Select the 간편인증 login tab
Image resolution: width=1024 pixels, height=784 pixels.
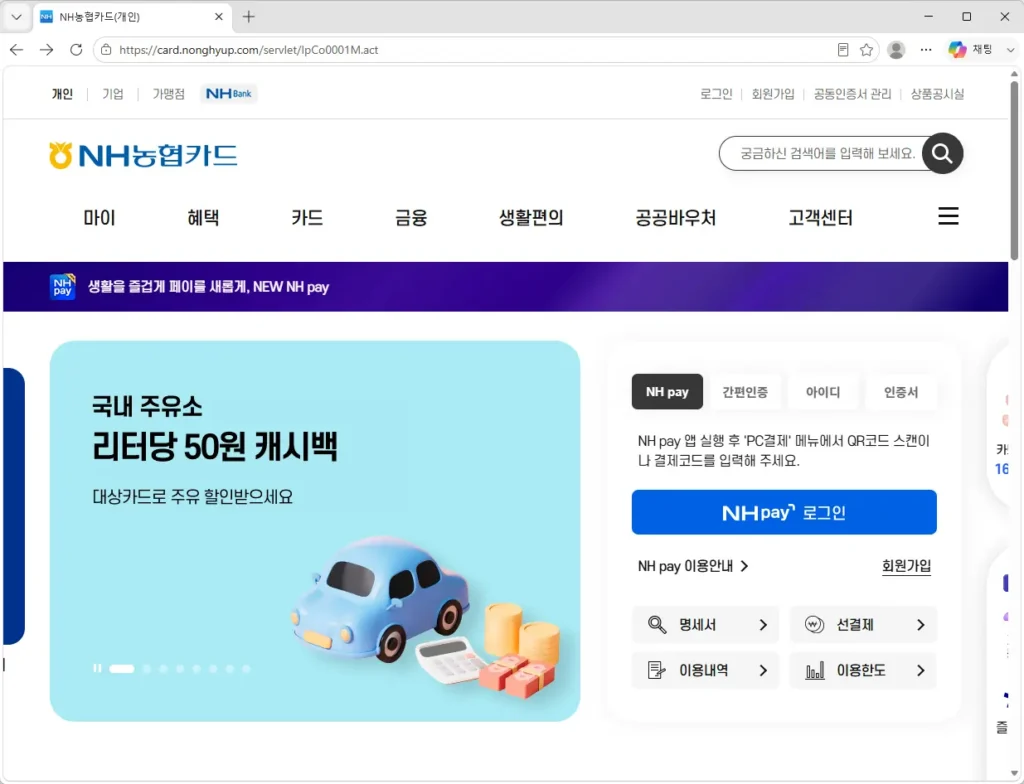[745, 392]
